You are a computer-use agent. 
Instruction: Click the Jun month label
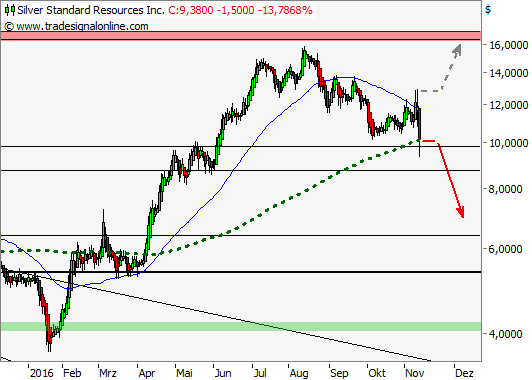(x=223, y=373)
